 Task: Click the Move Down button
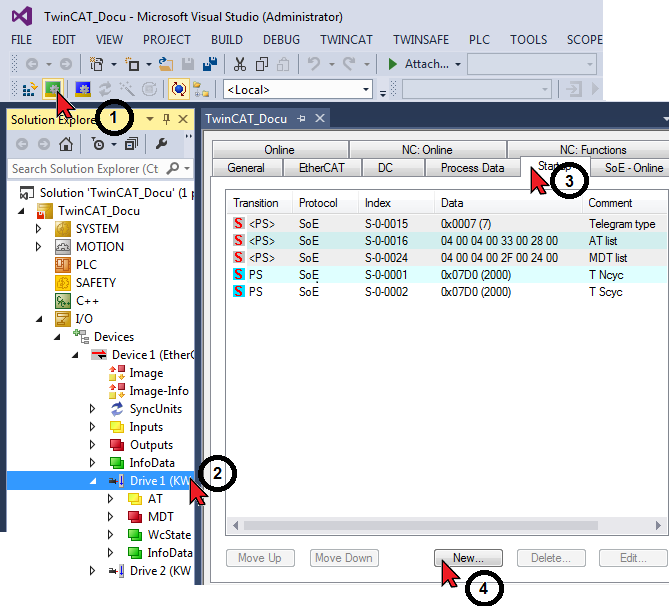[x=344, y=558]
